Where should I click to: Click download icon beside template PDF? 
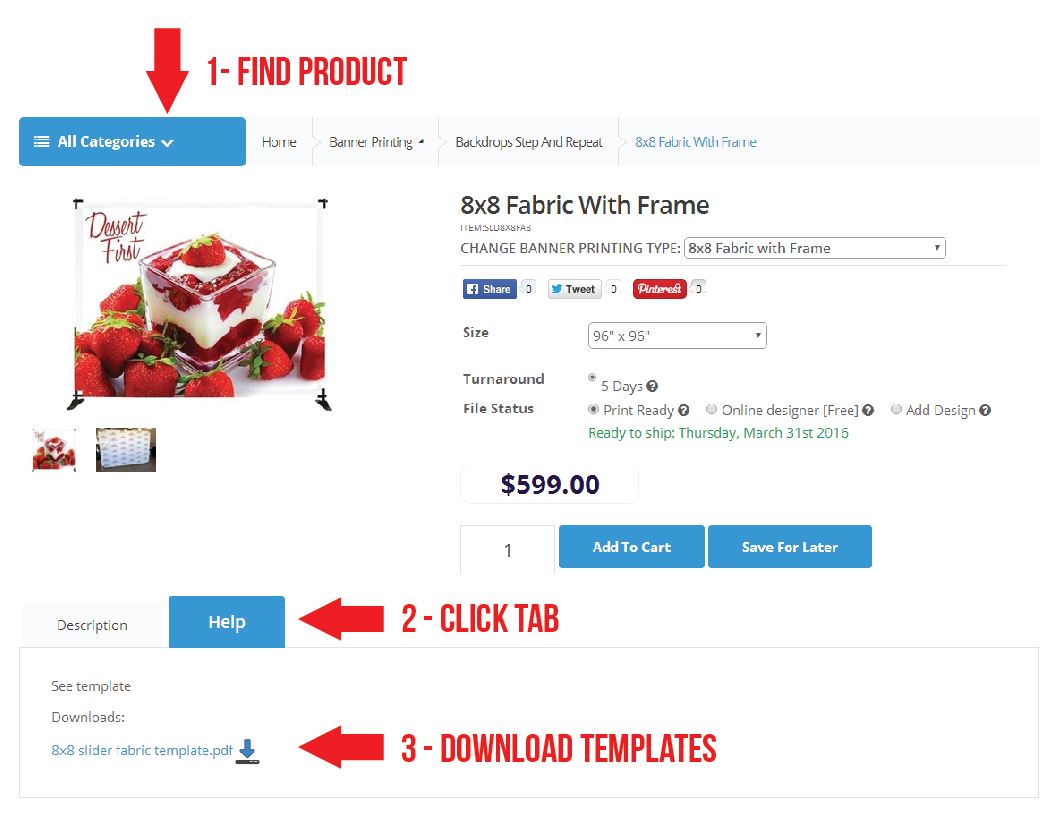coord(248,751)
